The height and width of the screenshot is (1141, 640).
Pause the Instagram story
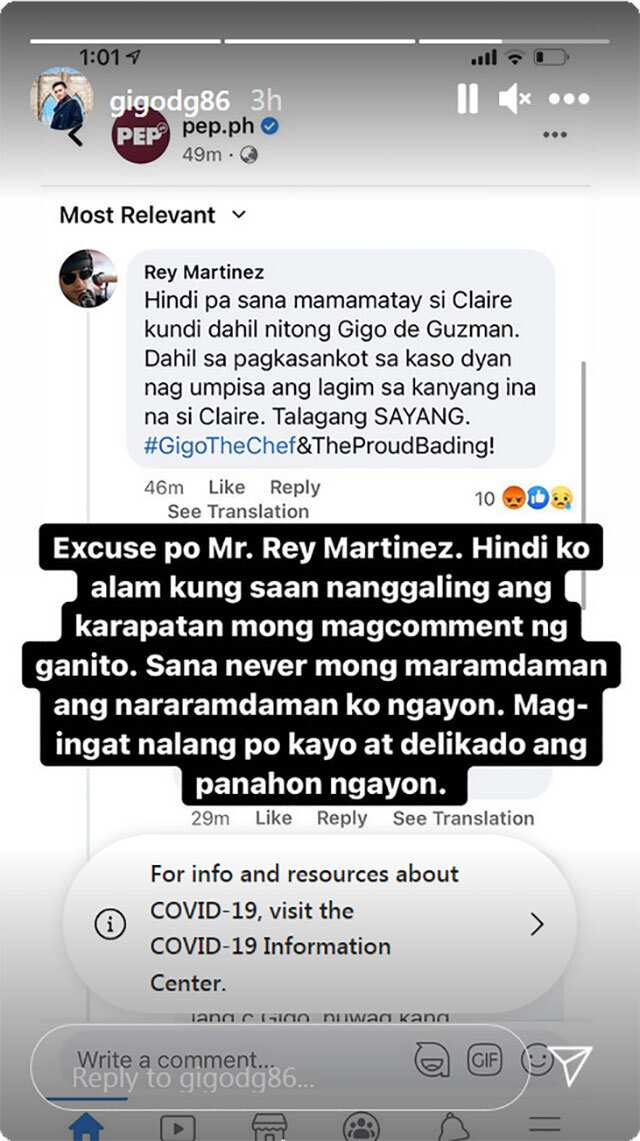(468, 98)
